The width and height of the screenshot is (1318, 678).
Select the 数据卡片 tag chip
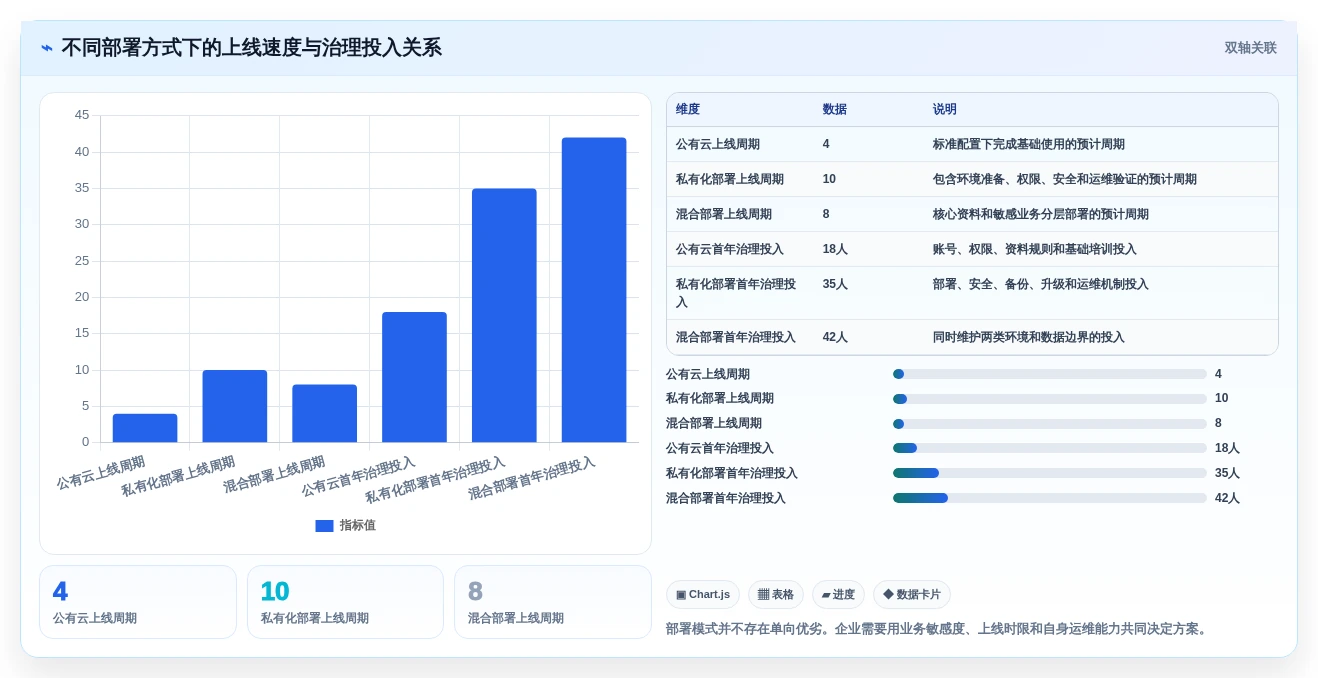(x=912, y=595)
